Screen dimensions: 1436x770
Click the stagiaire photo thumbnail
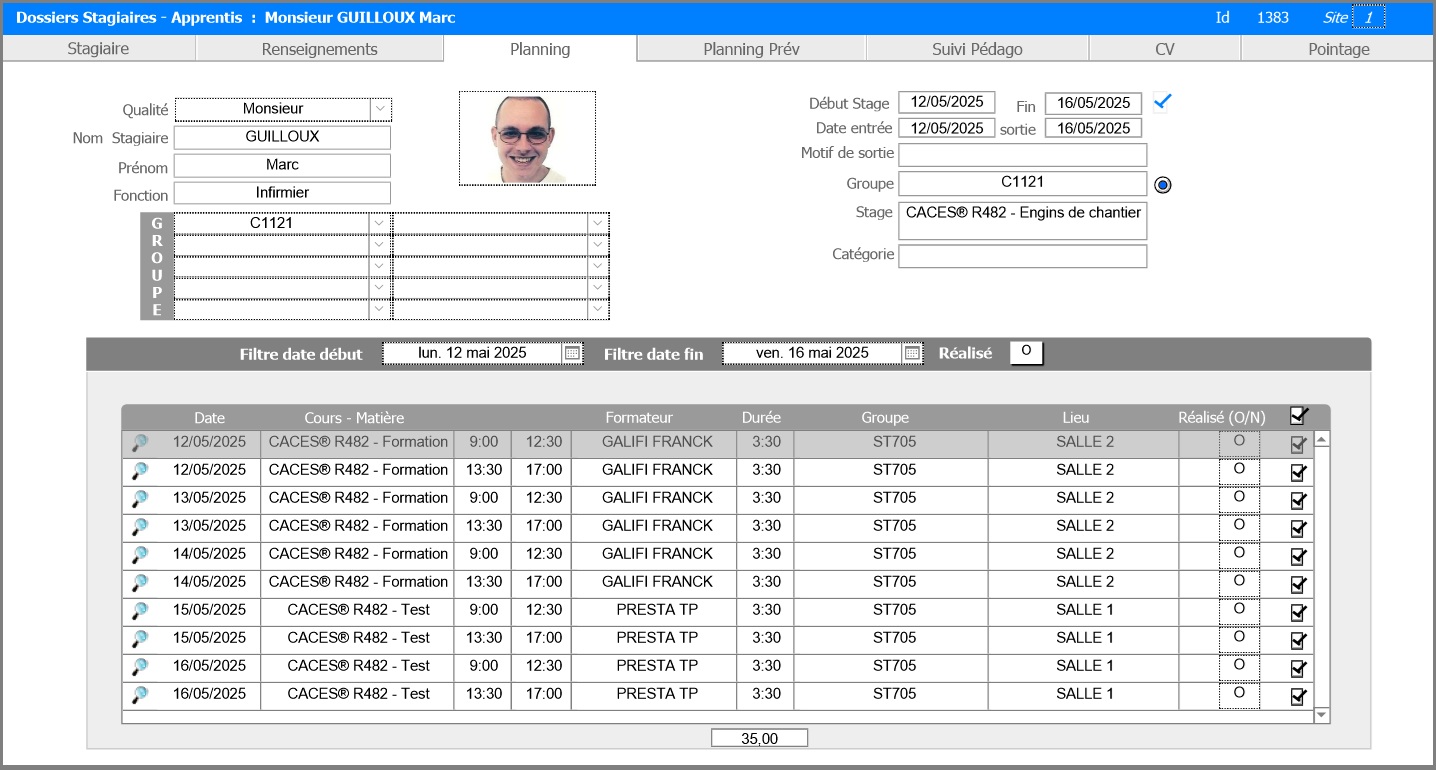tap(527, 137)
